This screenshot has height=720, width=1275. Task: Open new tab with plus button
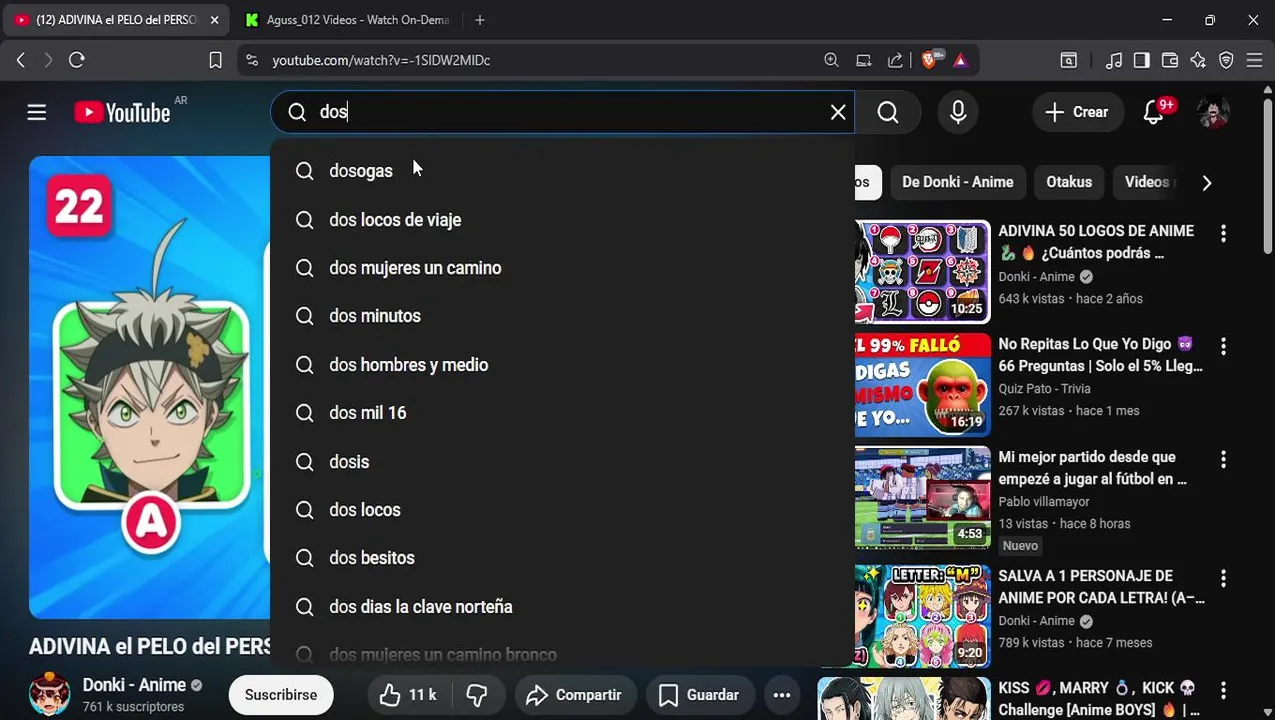tap(480, 20)
